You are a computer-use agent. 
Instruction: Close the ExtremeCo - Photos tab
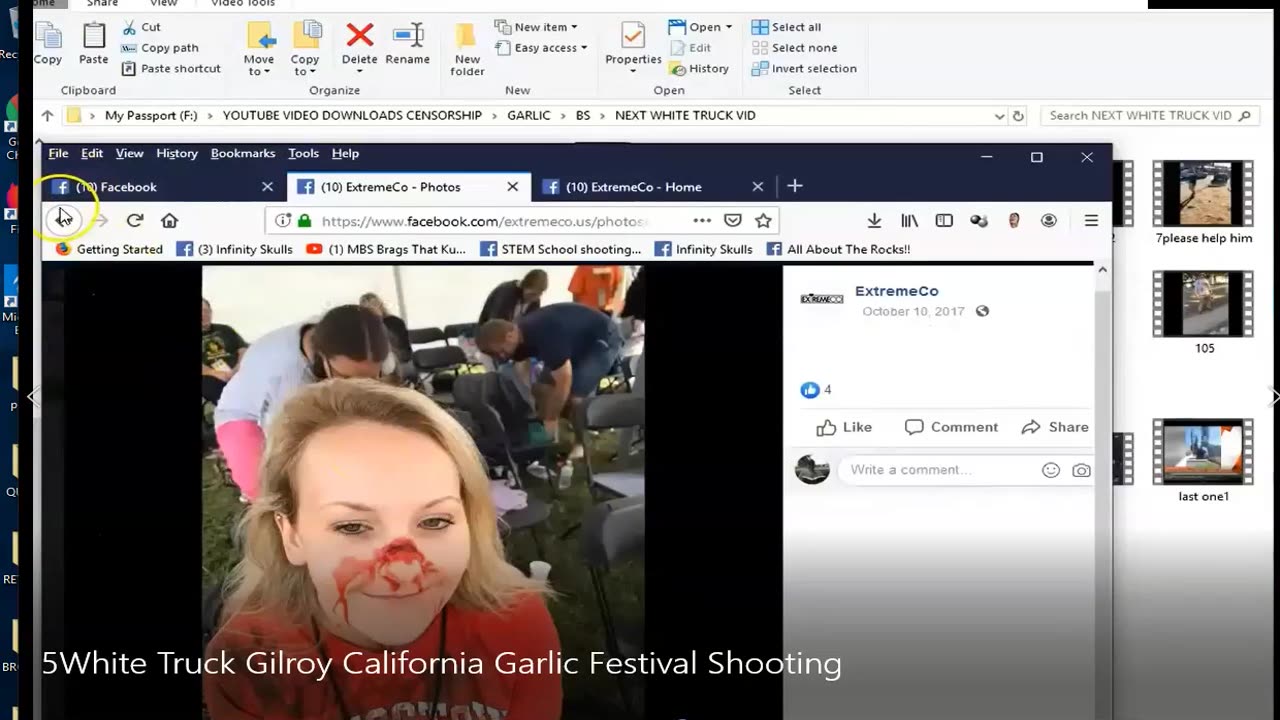513,187
